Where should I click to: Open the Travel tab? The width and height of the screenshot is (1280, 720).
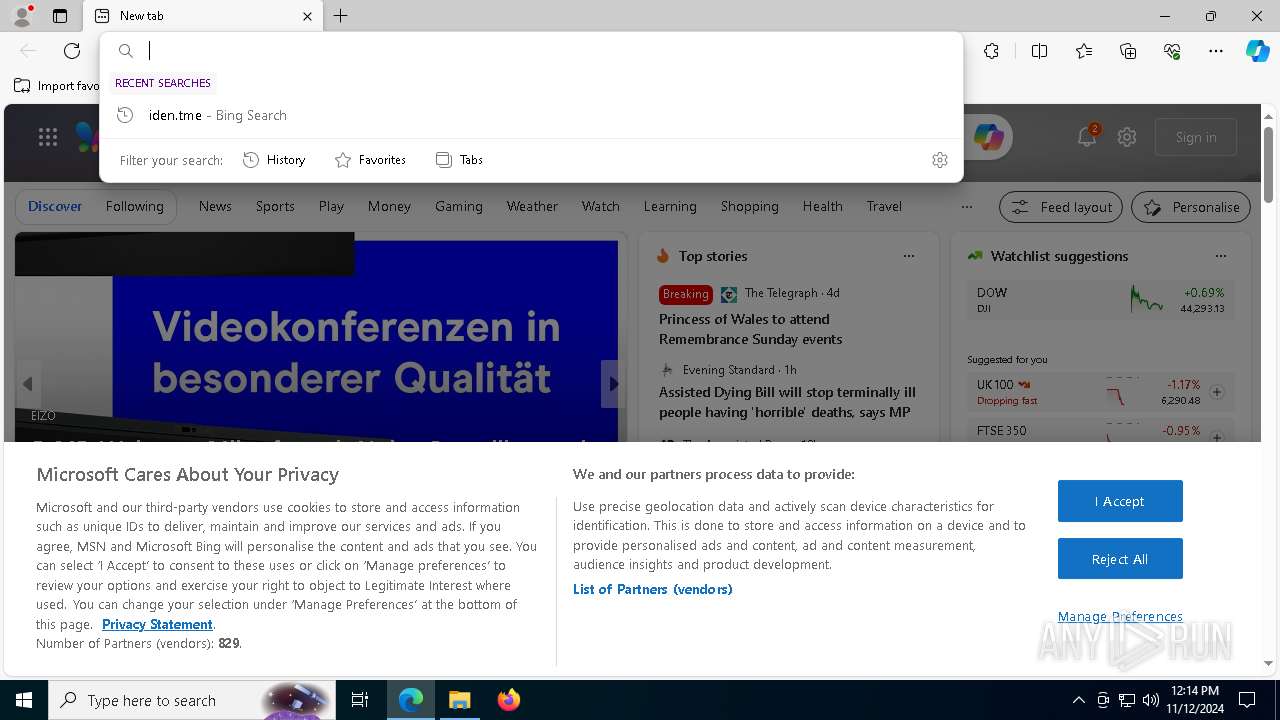[x=884, y=206]
